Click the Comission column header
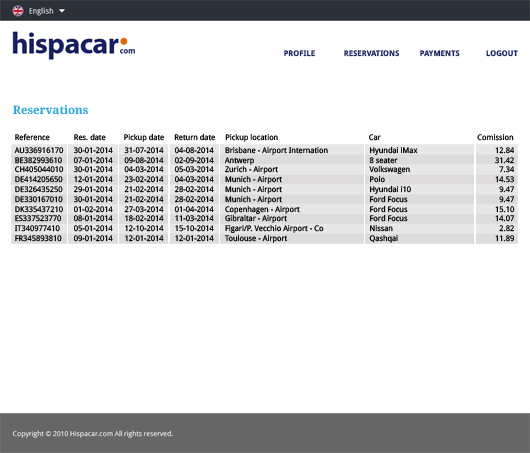Viewport: 530px width, 453px height. 495,137
